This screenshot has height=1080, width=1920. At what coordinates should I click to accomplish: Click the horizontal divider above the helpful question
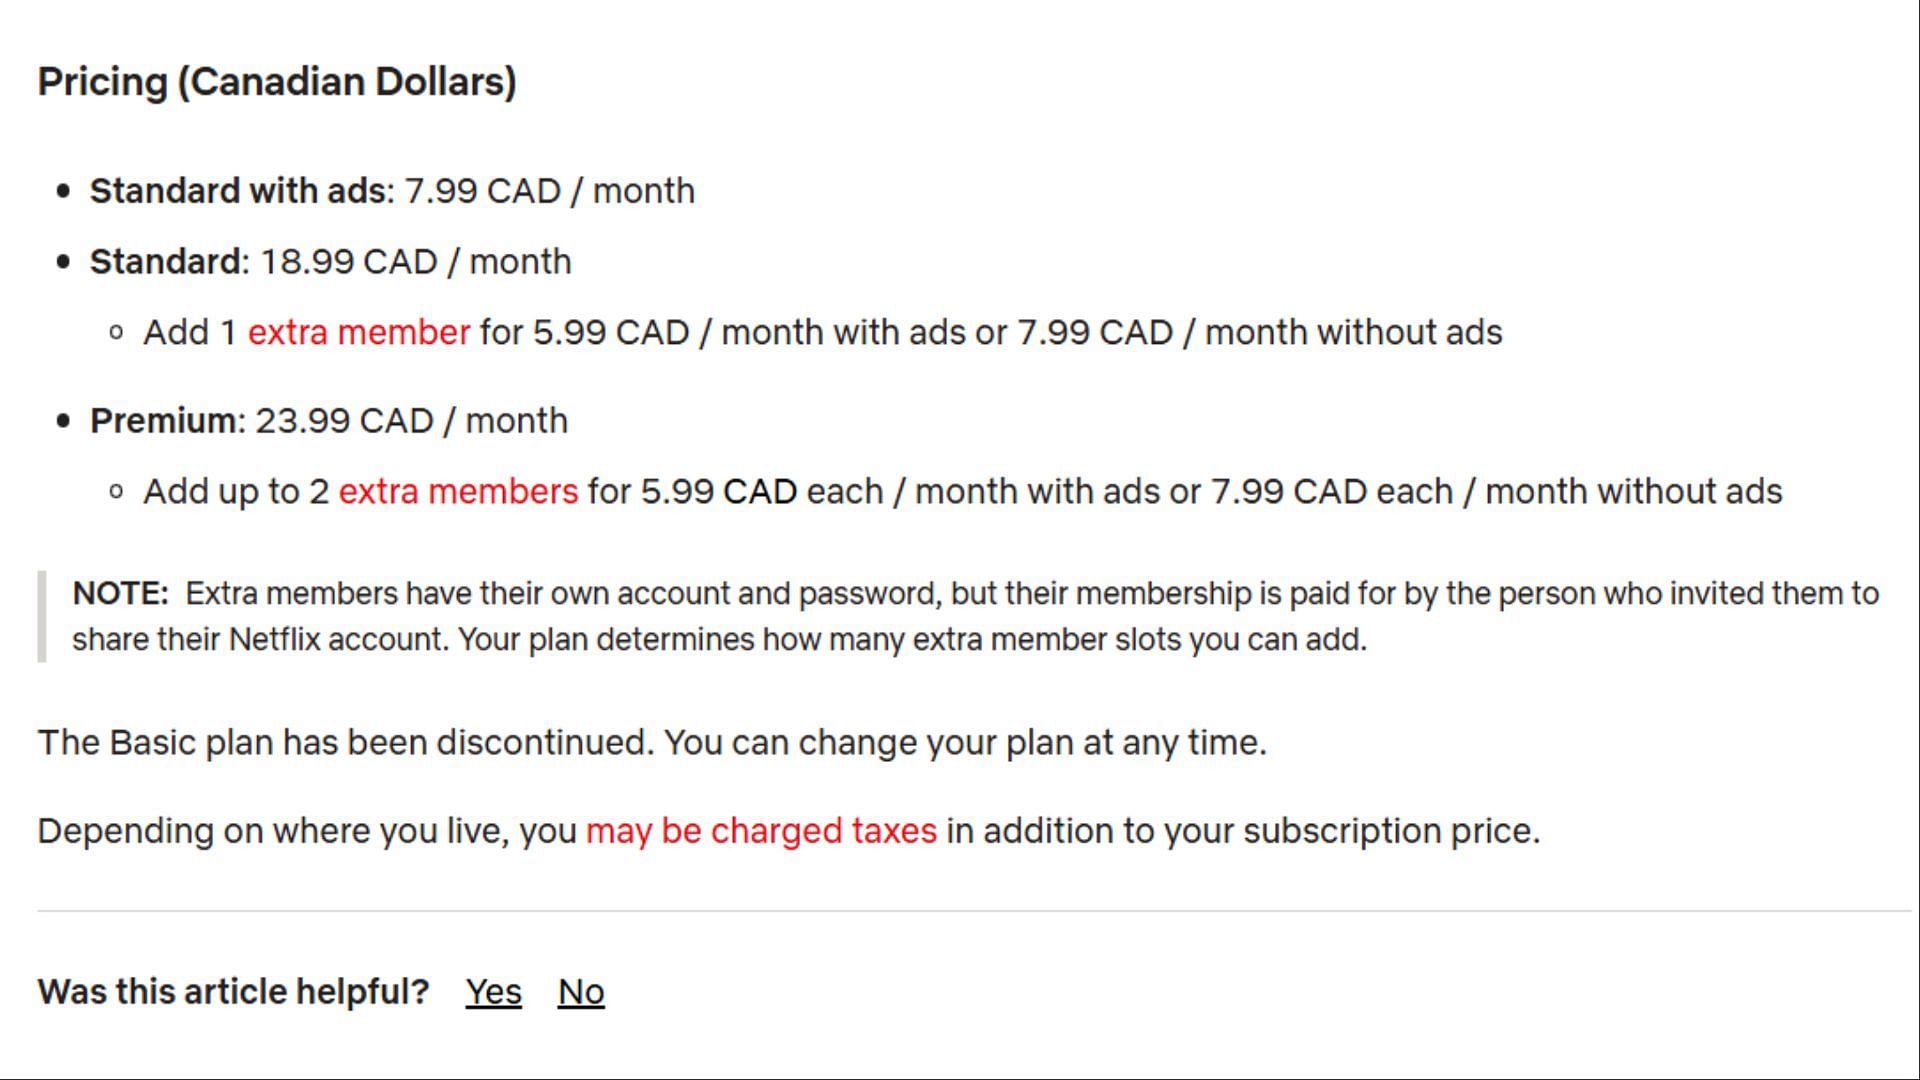(974, 911)
